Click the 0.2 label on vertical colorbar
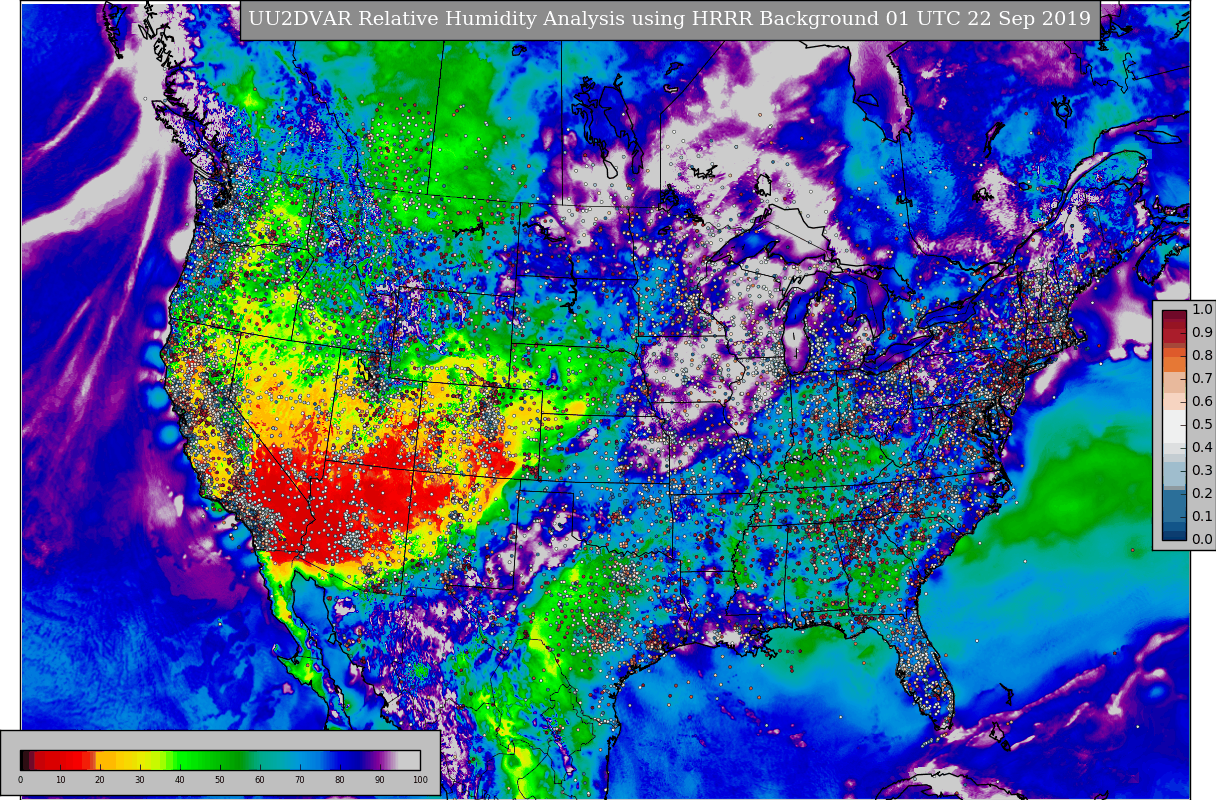The image size is (1216, 800). (x=1202, y=494)
